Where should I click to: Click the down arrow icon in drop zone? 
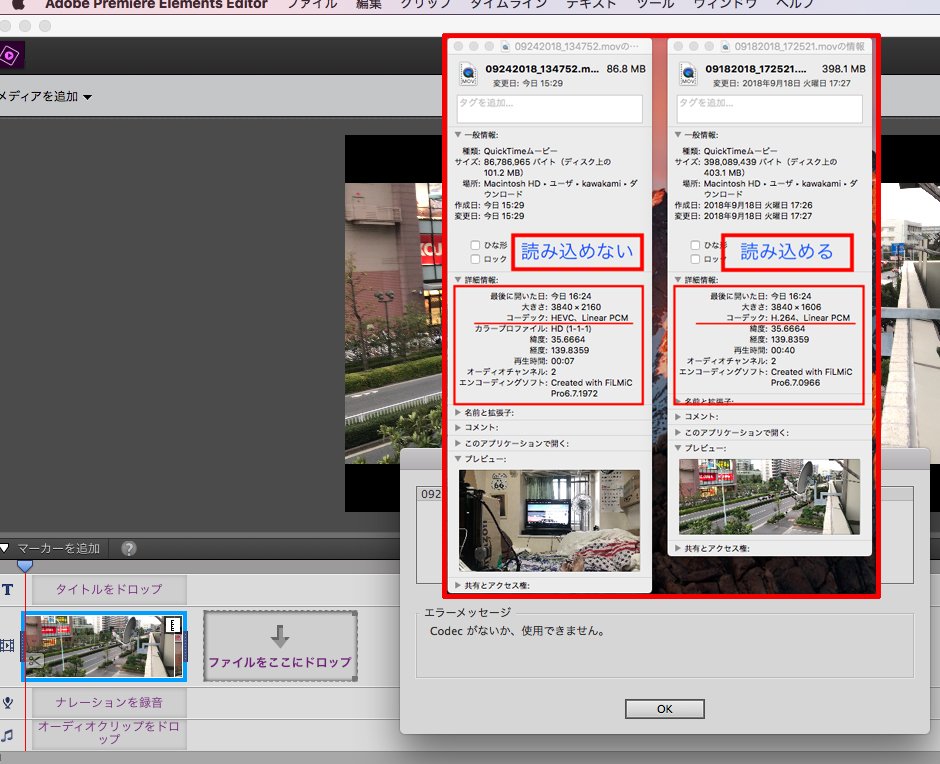(280, 636)
